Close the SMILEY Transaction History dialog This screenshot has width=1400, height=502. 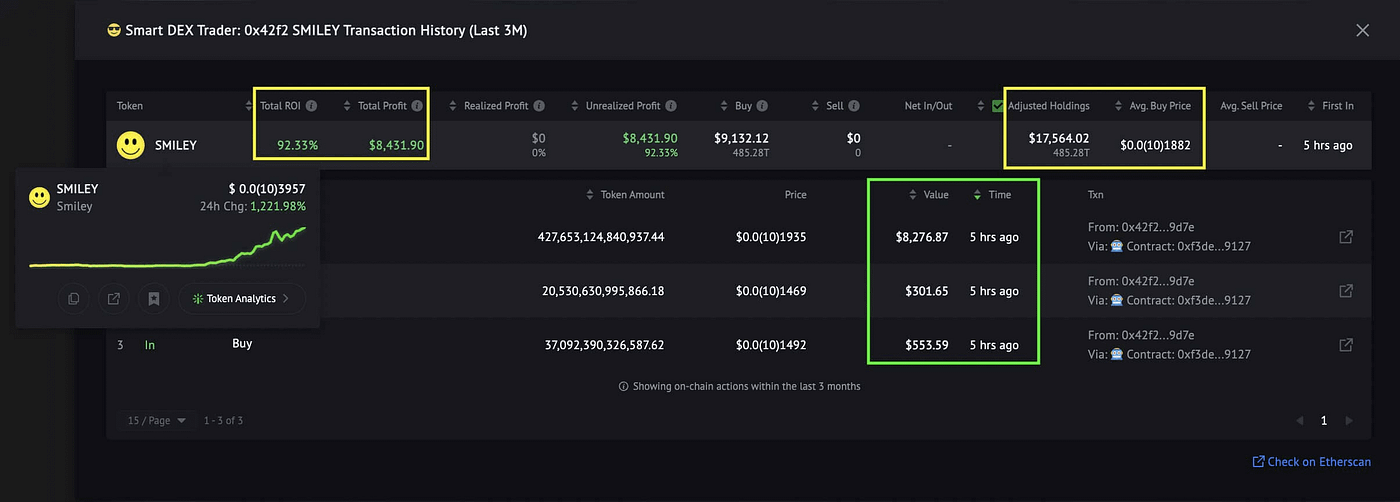[x=1362, y=31]
